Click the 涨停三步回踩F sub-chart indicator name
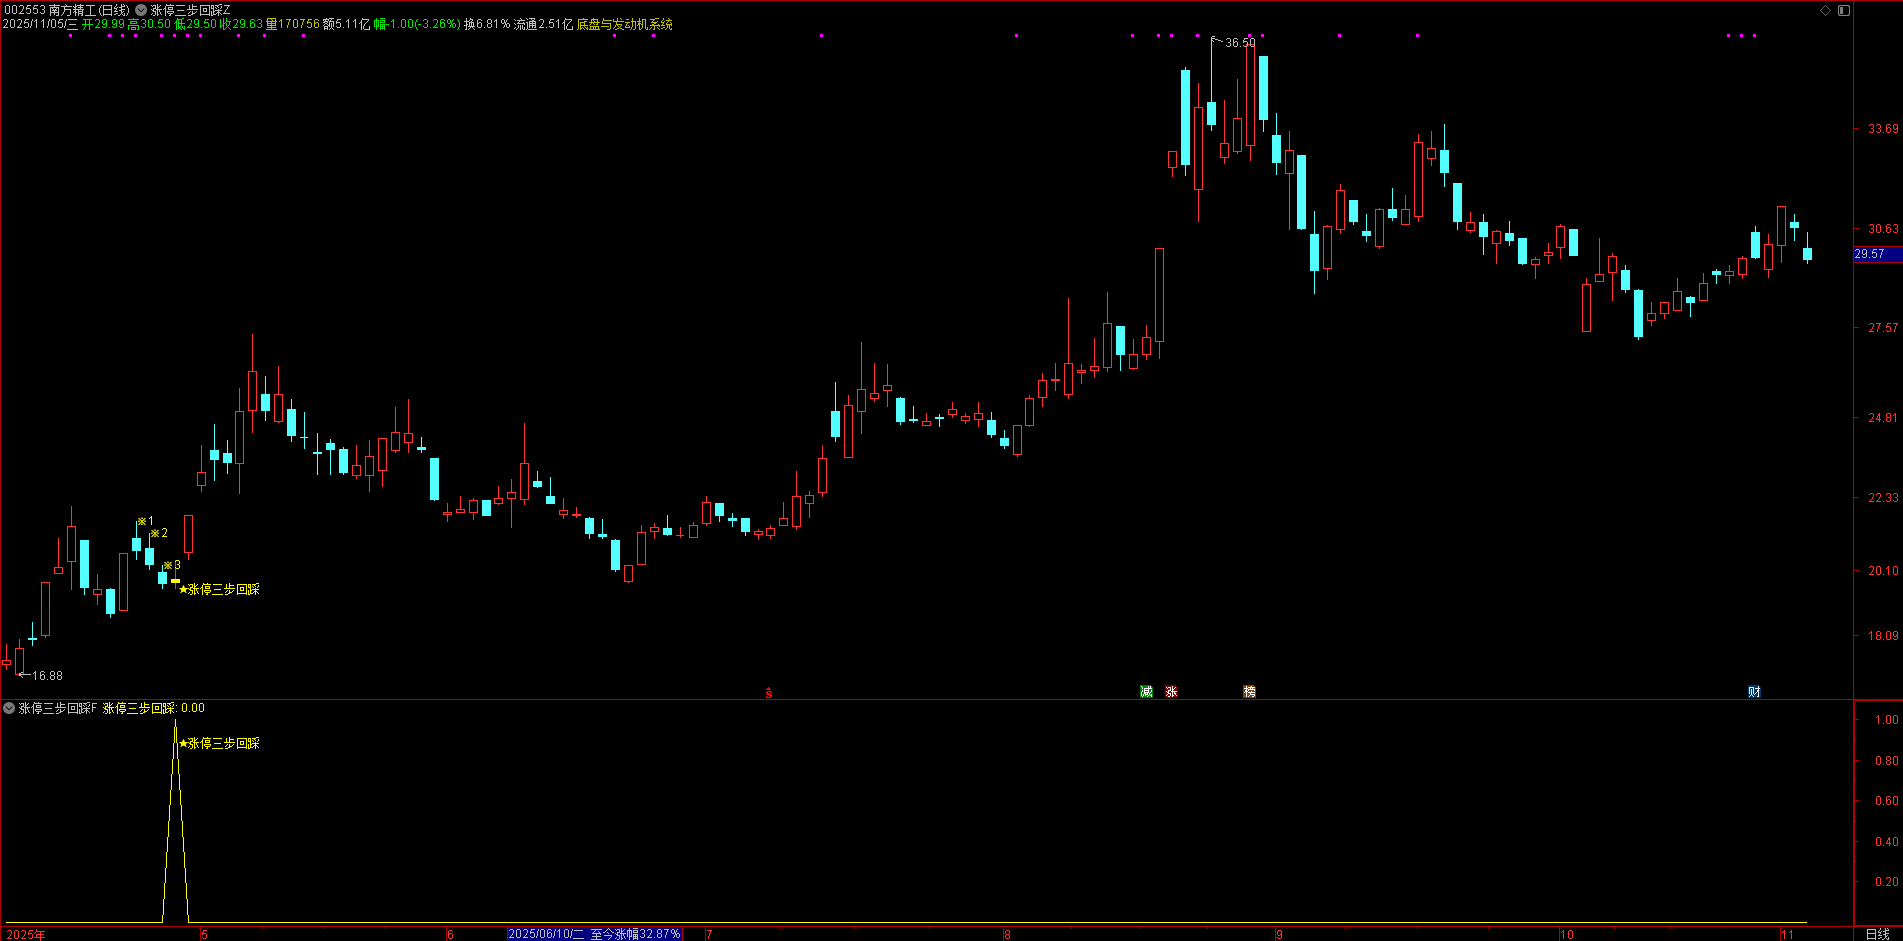The width and height of the screenshot is (1903, 941). coord(58,708)
